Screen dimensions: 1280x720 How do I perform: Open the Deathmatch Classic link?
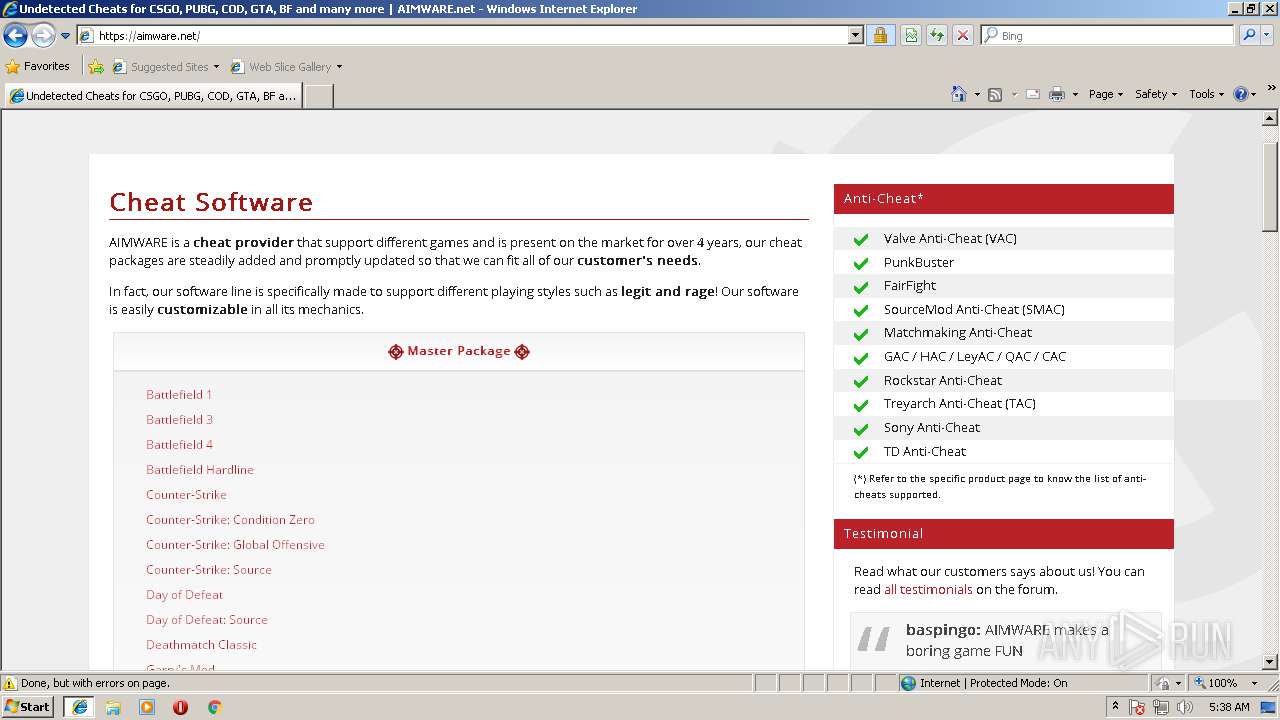(x=201, y=645)
